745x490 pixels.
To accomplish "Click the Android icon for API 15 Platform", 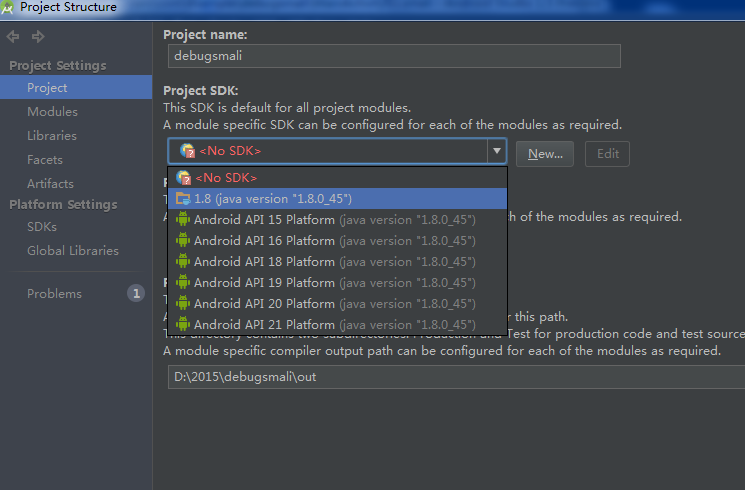I will pyautogui.click(x=183, y=219).
